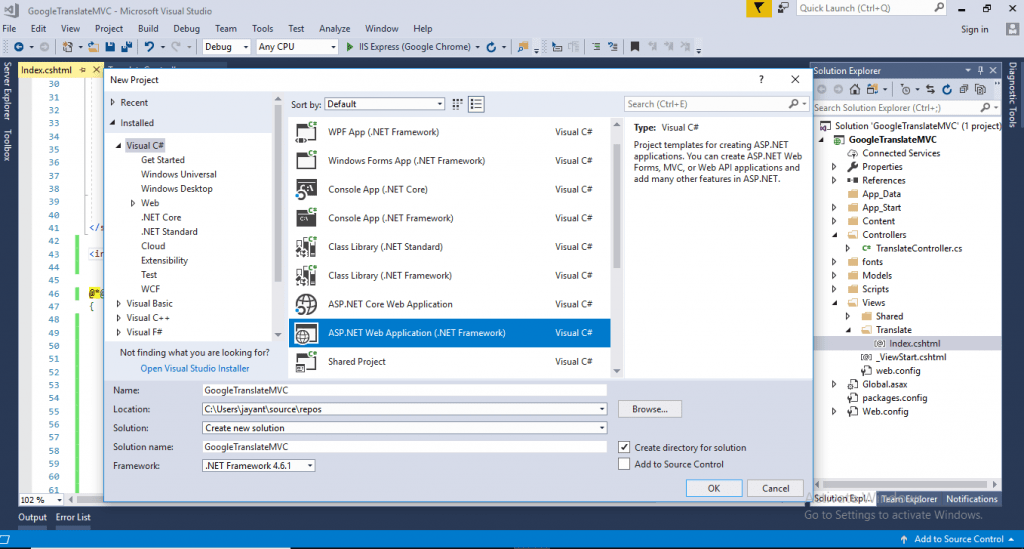Click Collapse All icon in Solution Explorer

pos(963,89)
